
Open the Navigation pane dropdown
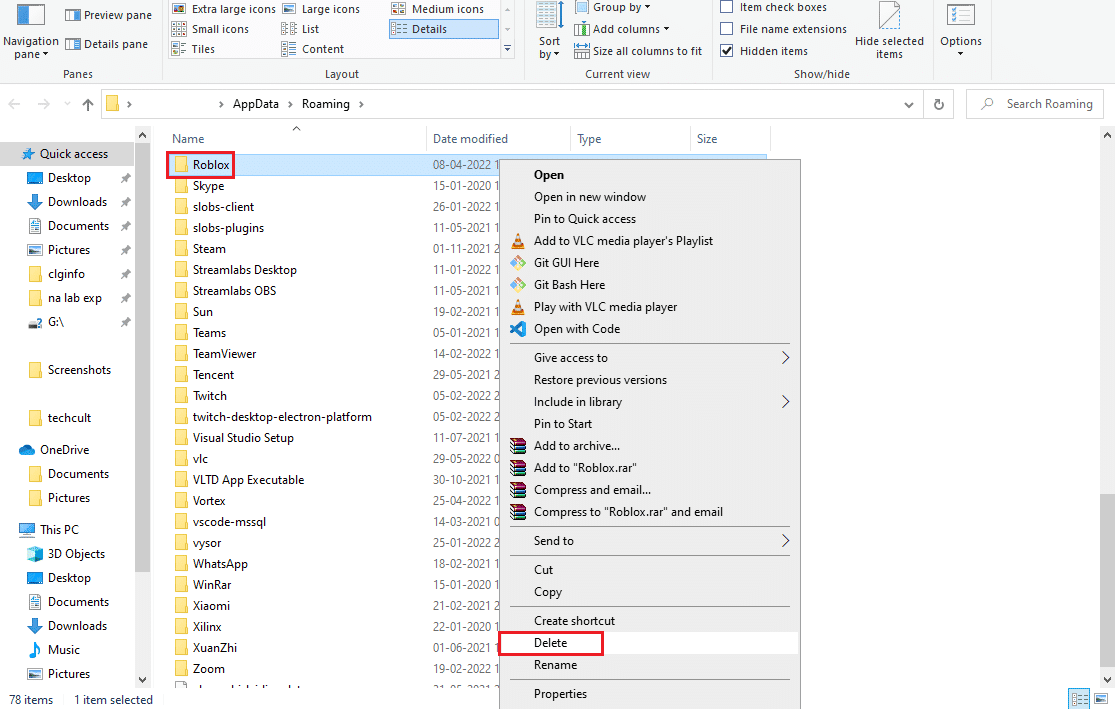click(31, 32)
